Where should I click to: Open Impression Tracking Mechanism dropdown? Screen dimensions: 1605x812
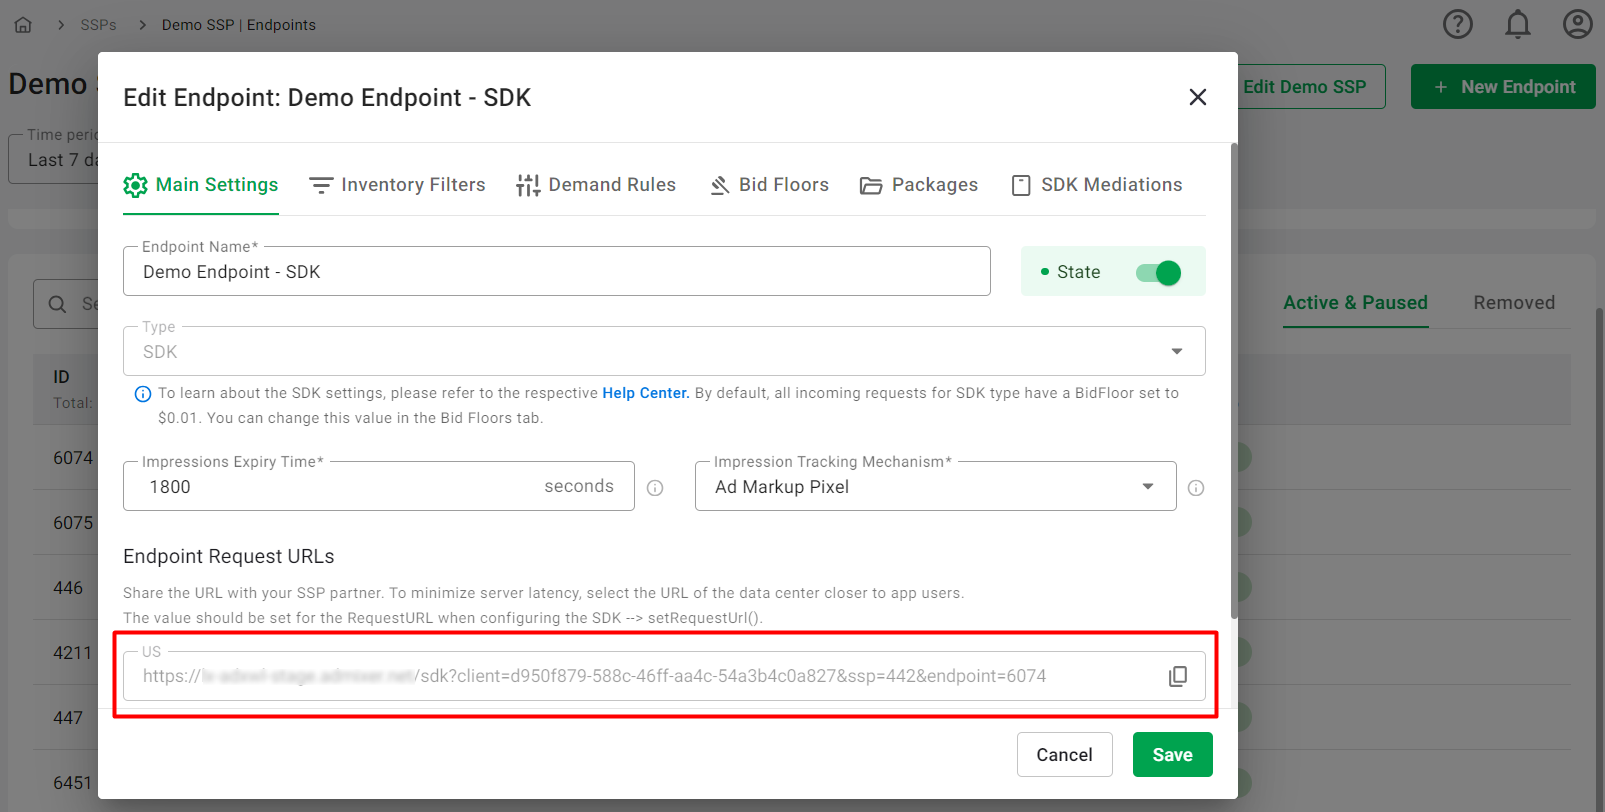[x=1147, y=487]
